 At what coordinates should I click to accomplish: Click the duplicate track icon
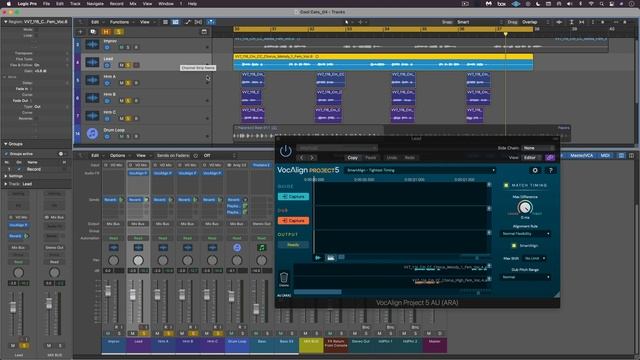(93, 31)
